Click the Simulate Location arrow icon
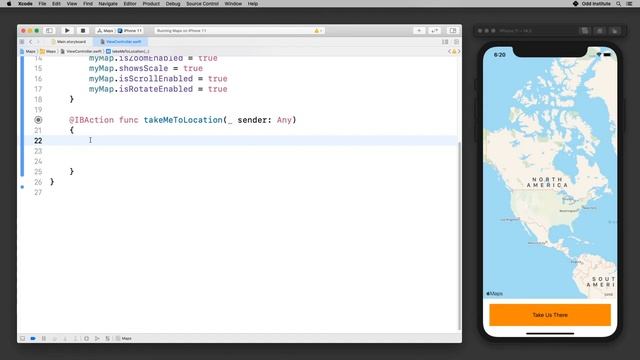This screenshot has height=360, width=640. [97, 338]
